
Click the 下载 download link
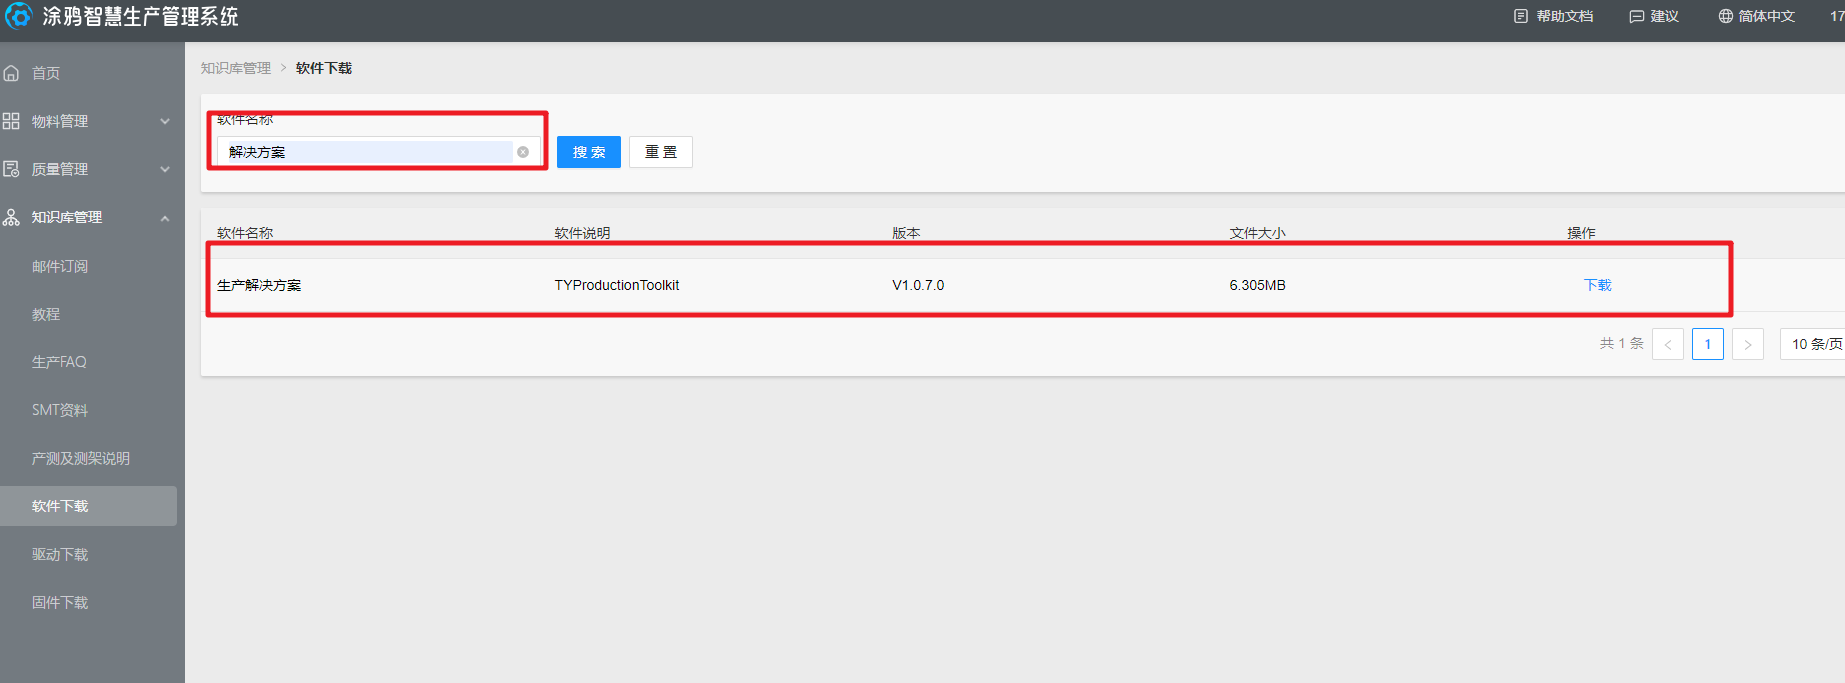pos(1598,285)
